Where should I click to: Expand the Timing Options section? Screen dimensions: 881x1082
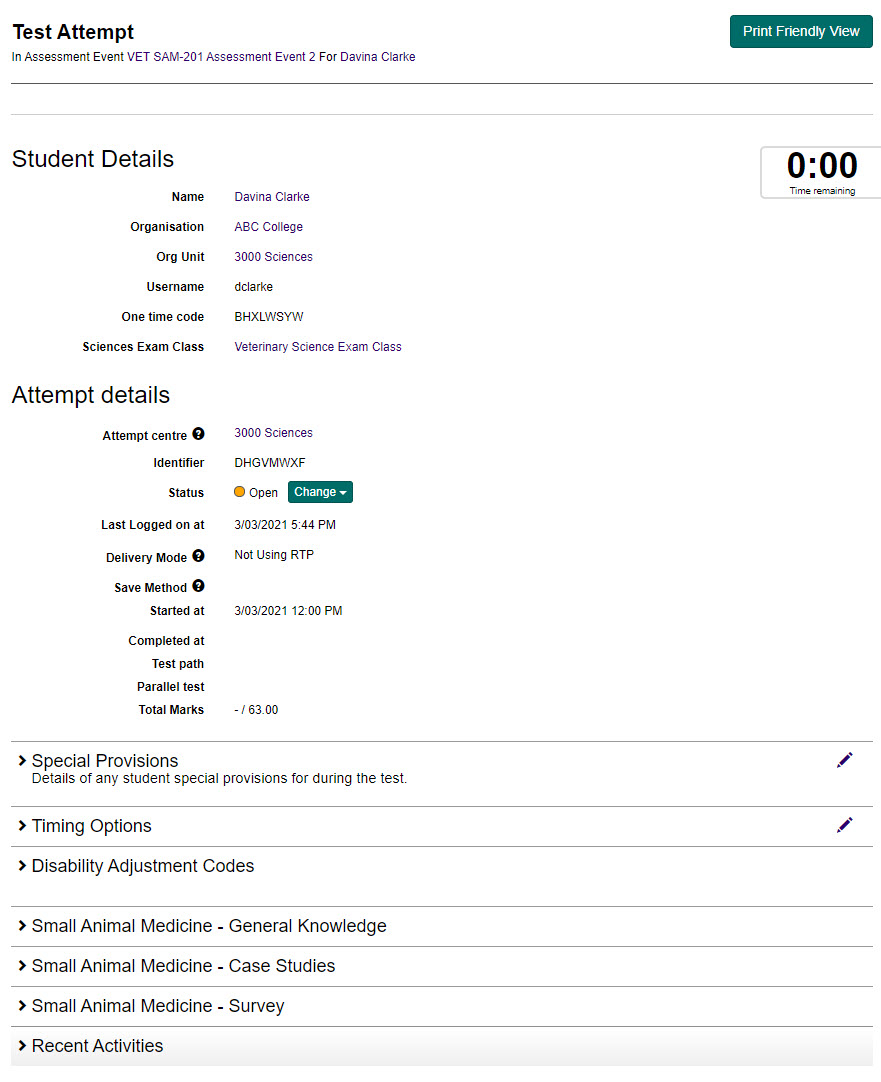coord(91,826)
